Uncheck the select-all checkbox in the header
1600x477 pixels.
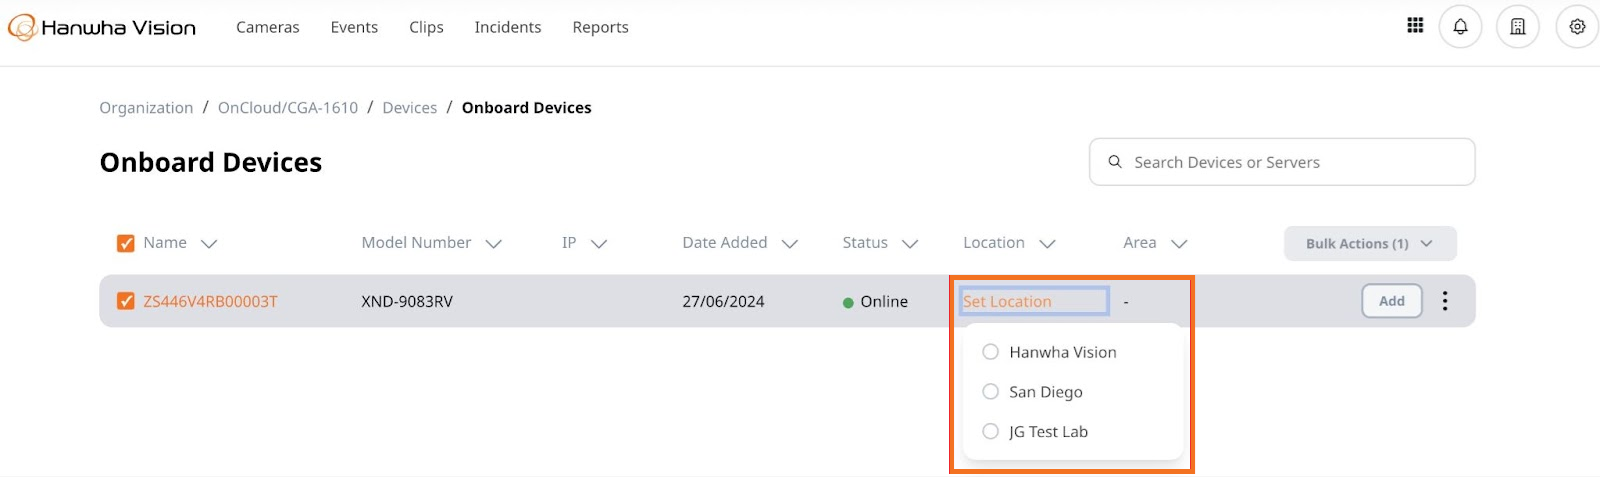tap(126, 243)
